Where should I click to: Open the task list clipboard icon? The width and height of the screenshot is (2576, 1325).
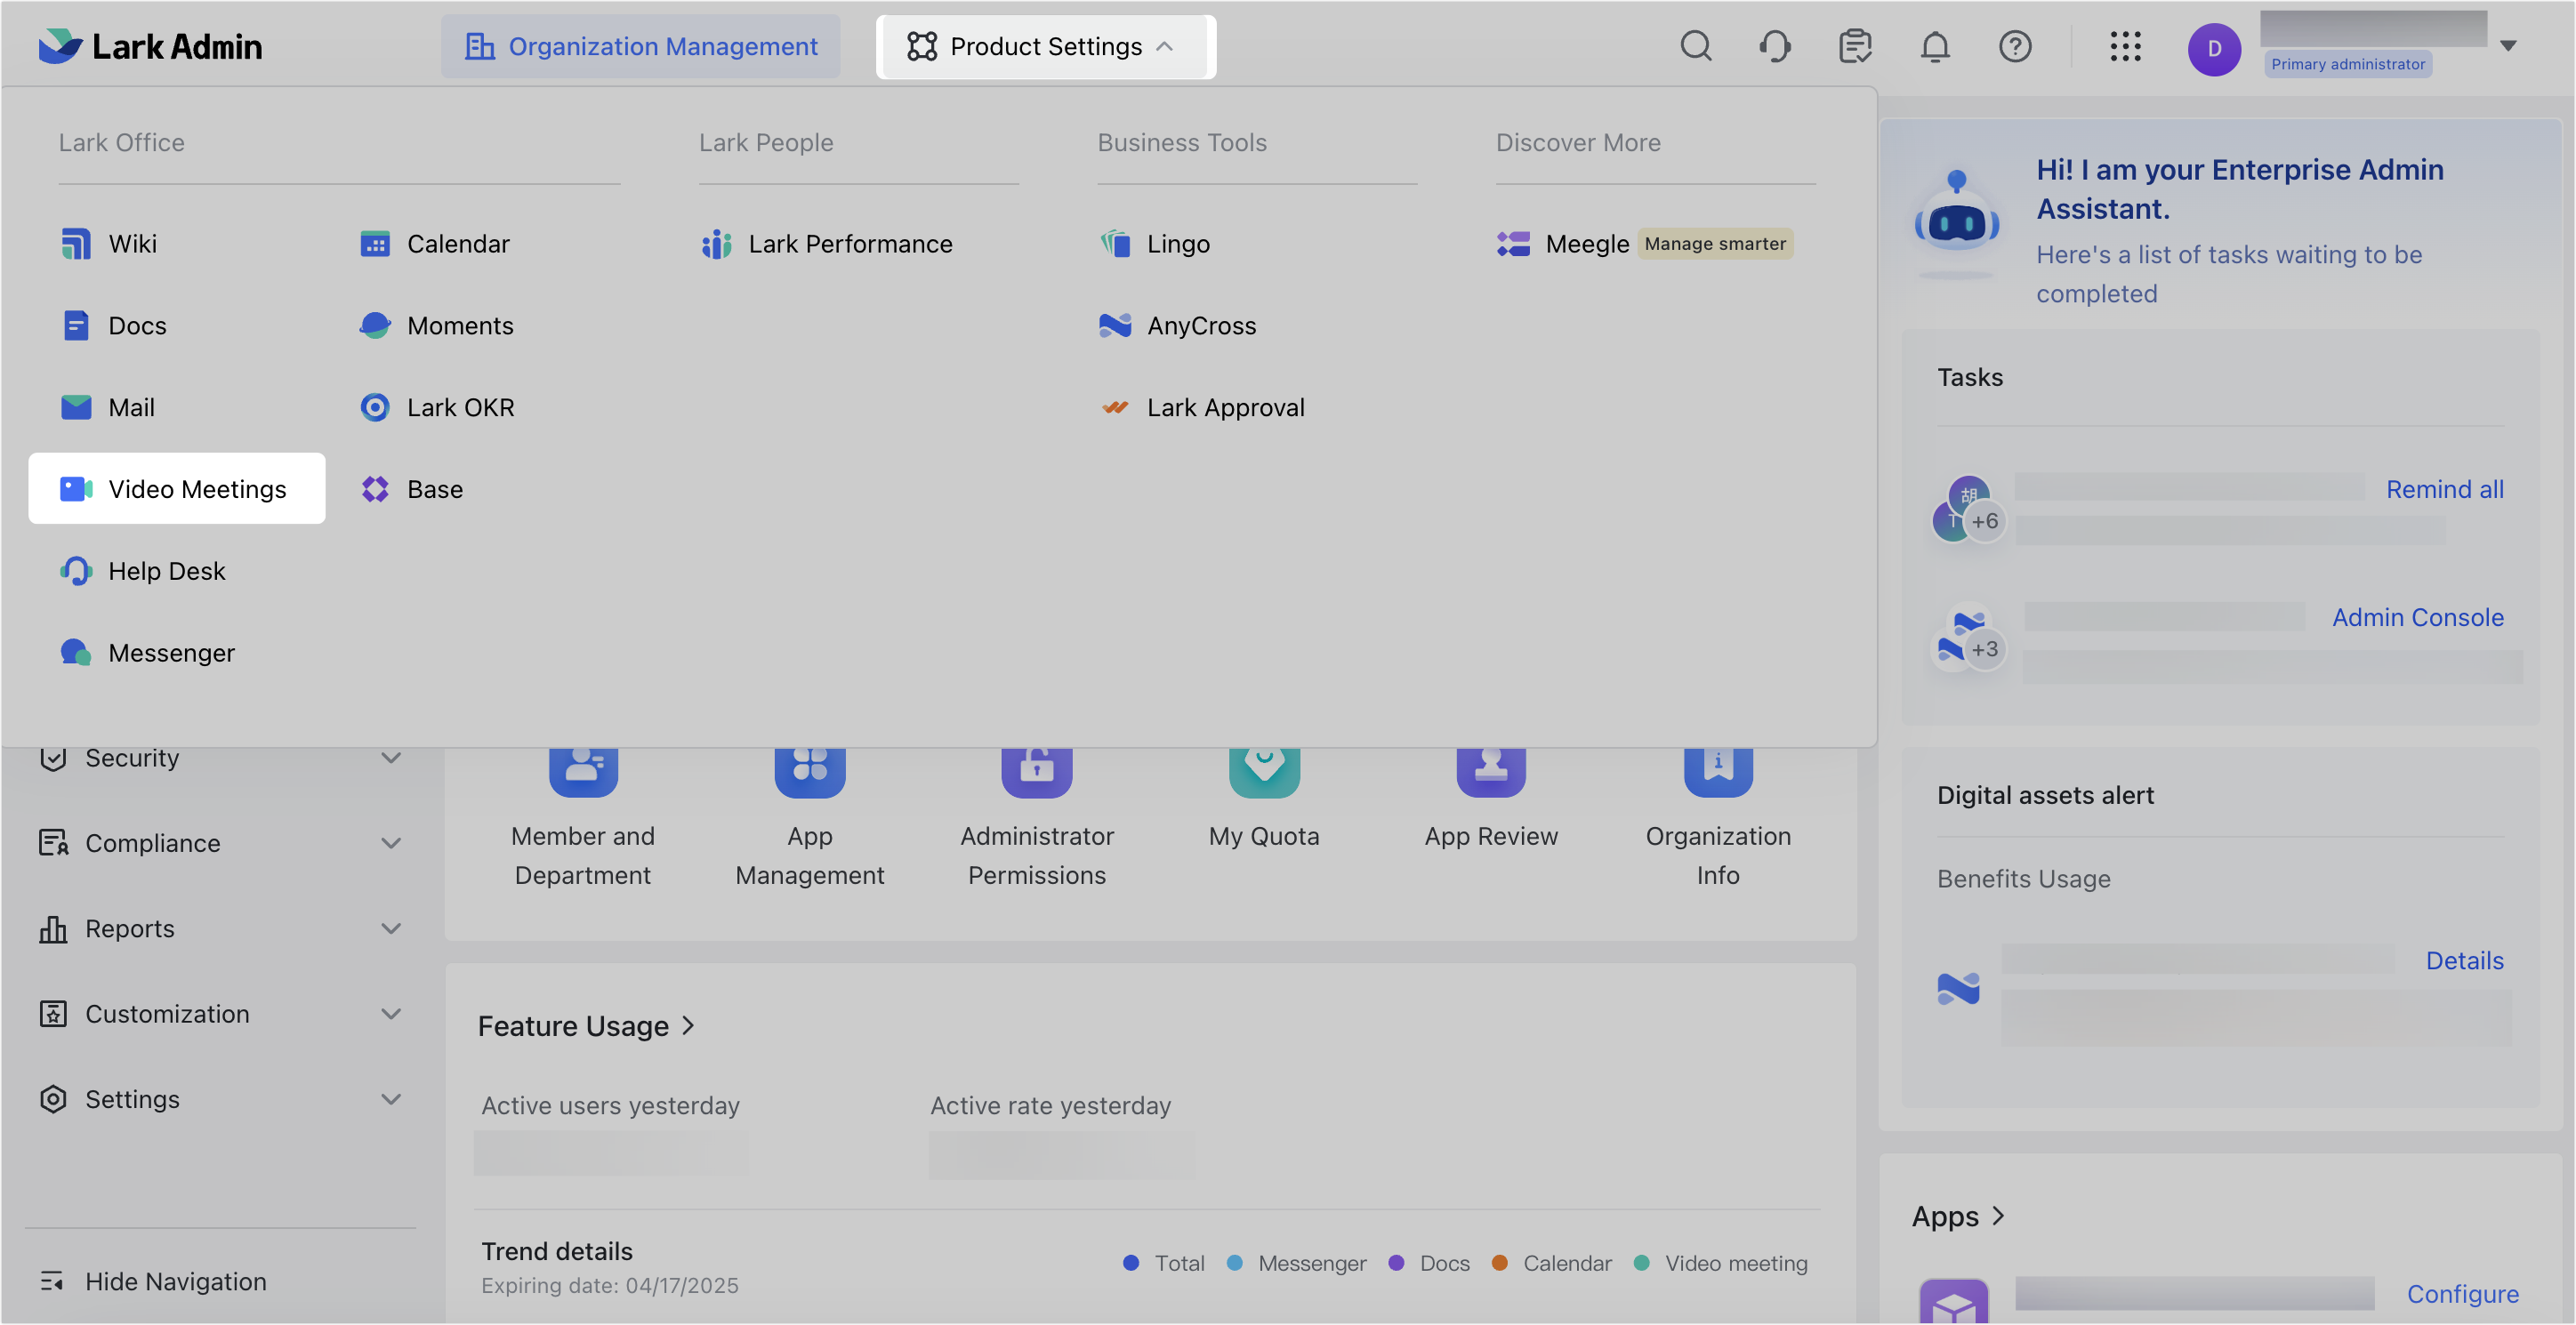[1855, 46]
